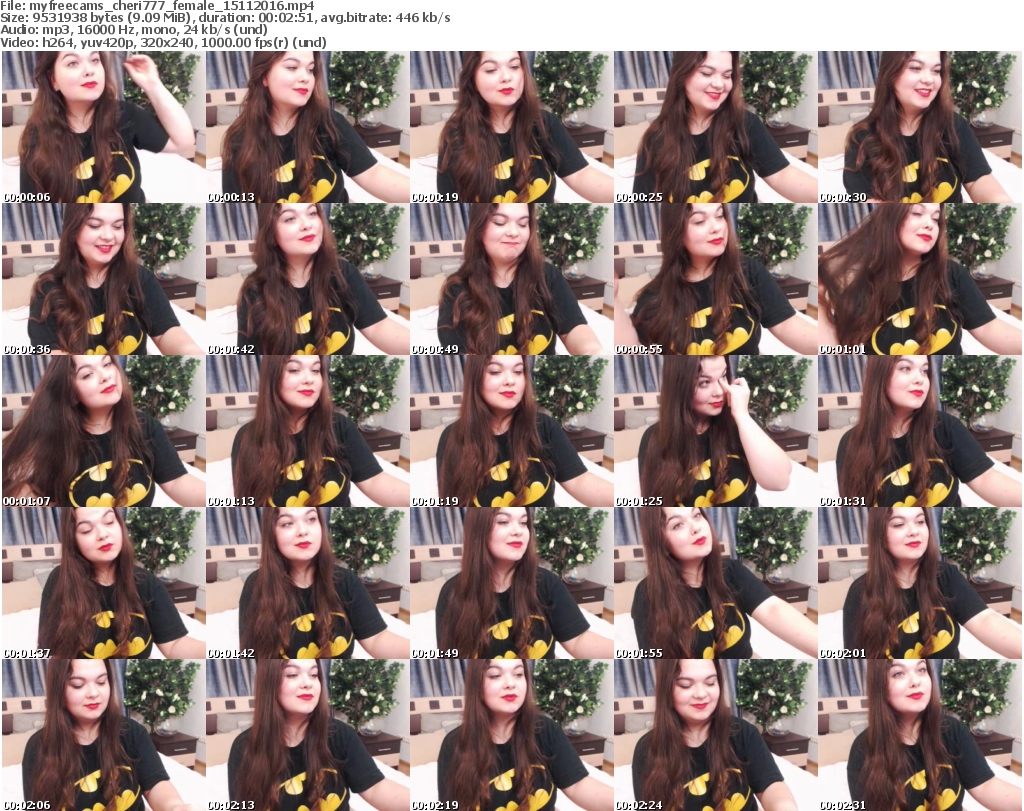Click the 'Size: 9531938 bytes' info line
Viewport: 1024px width, 811px height.
tap(225, 18)
